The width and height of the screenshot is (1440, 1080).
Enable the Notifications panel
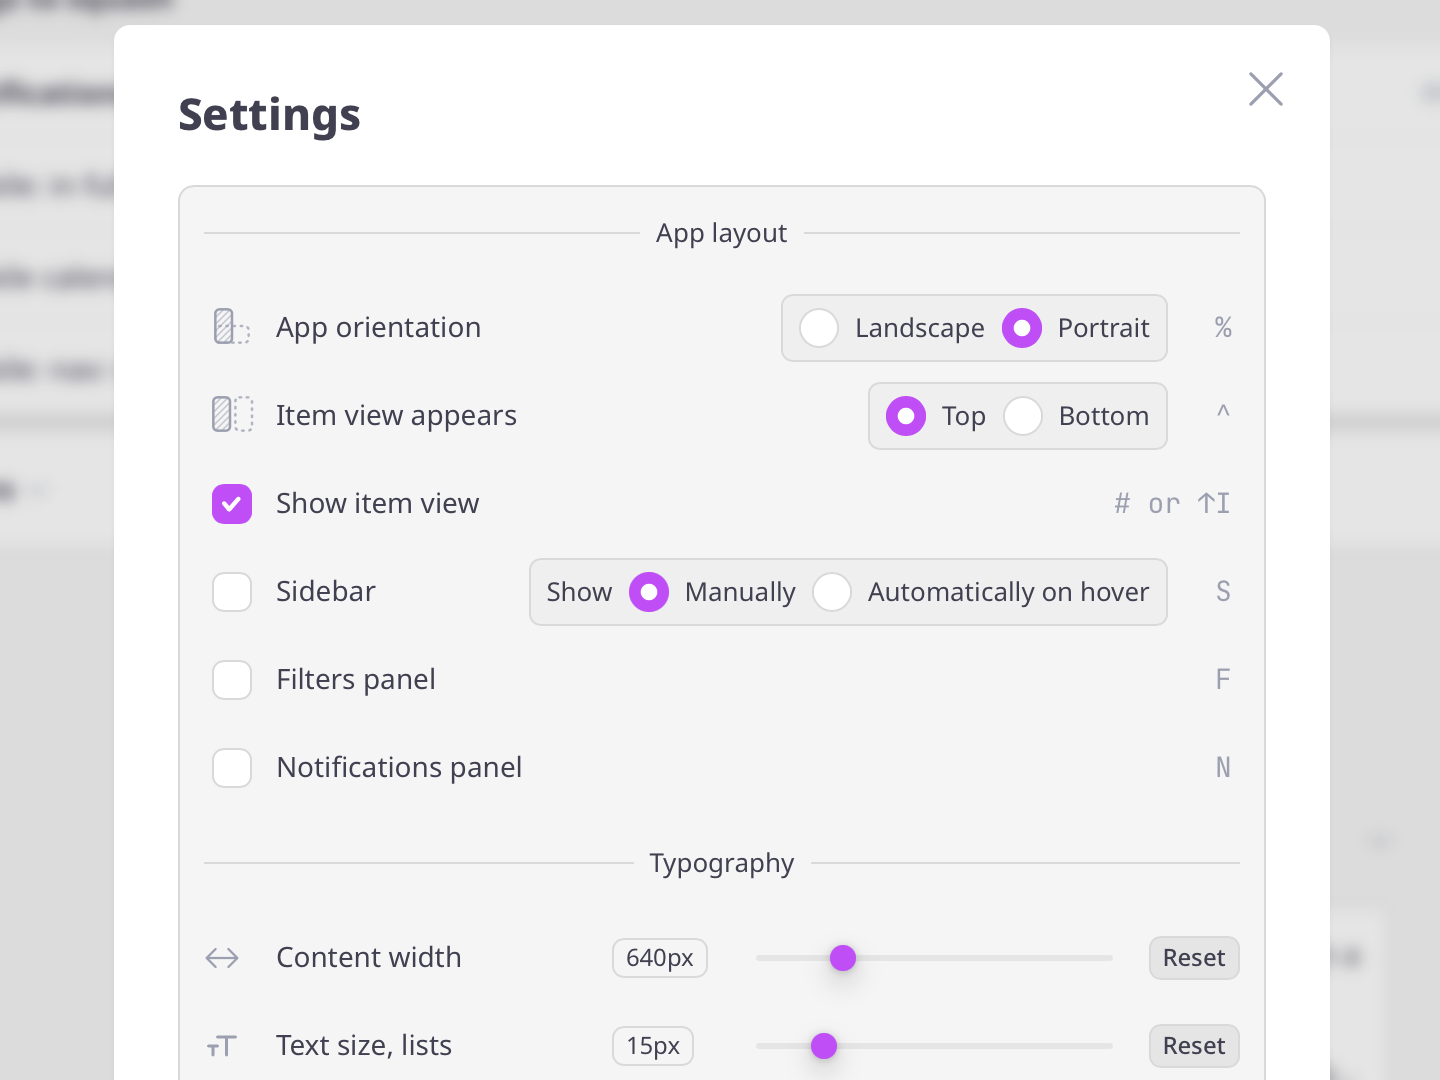(231, 768)
